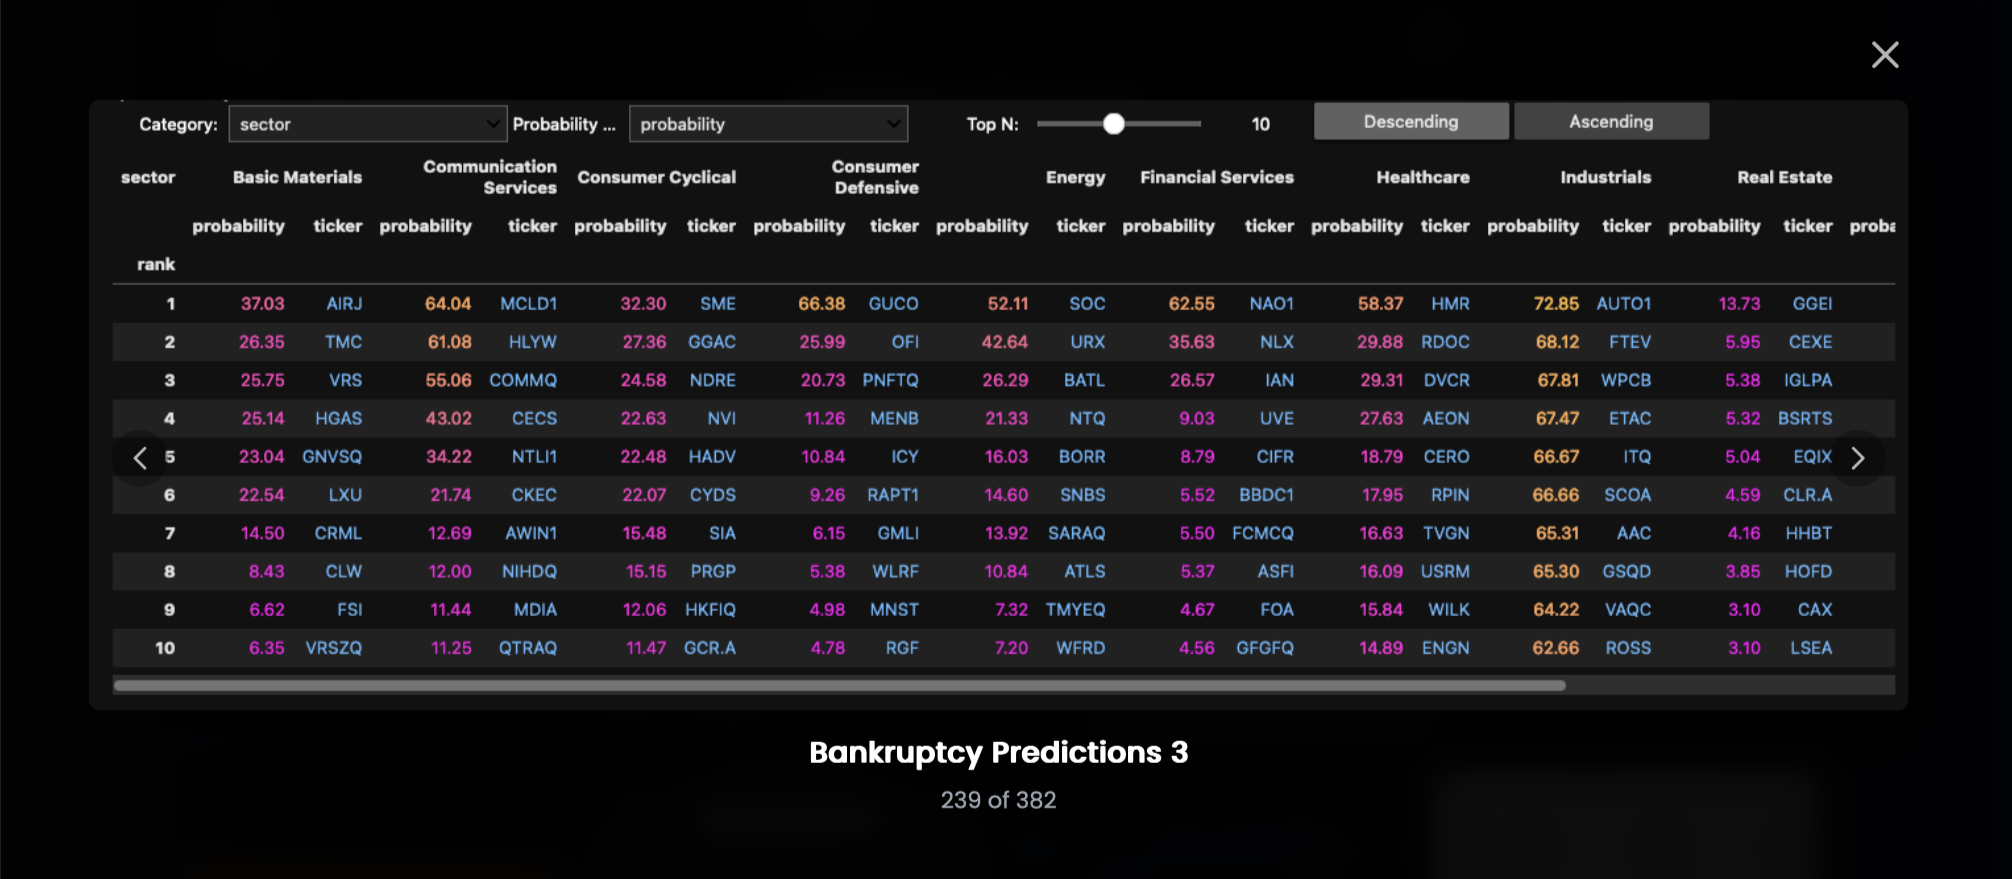This screenshot has width=2012, height=879.
Task: Click probability value 72.85
Action: click(x=1556, y=304)
